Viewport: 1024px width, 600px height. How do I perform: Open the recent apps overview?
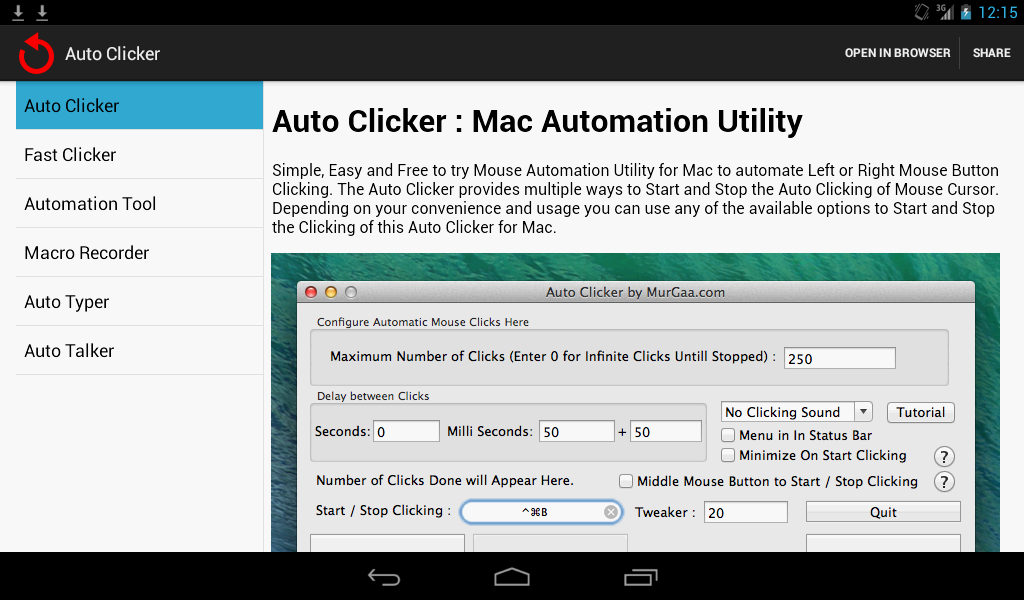click(640, 577)
